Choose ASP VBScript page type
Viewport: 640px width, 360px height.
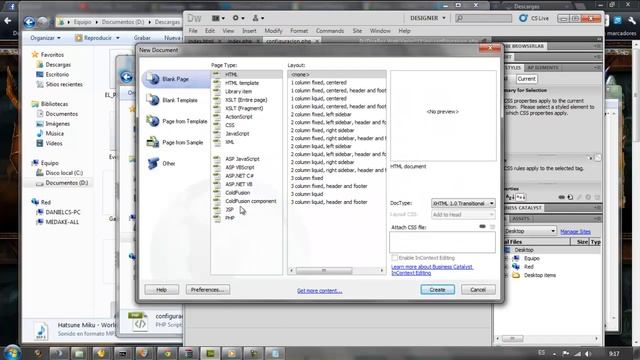pos(240,167)
